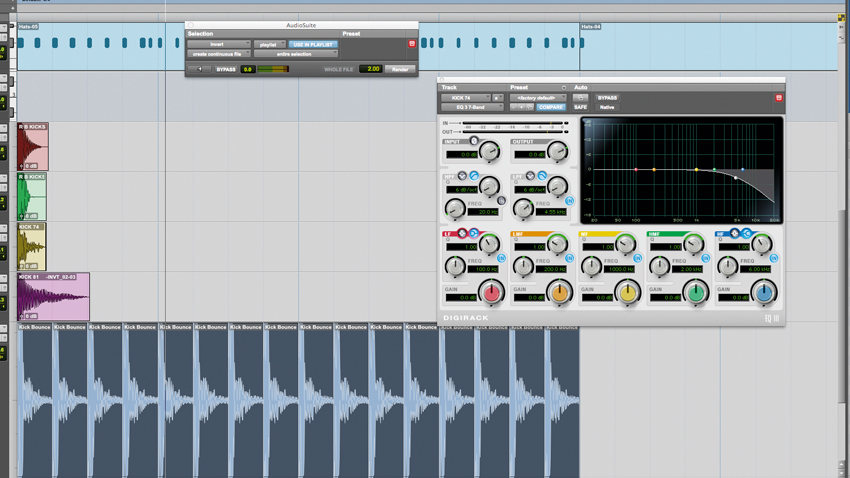Click the red LF GAIN knob
The height and width of the screenshot is (478, 850).
point(492,293)
